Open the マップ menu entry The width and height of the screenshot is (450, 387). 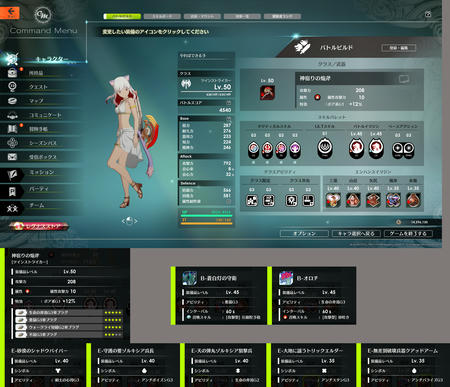click(x=36, y=101)
